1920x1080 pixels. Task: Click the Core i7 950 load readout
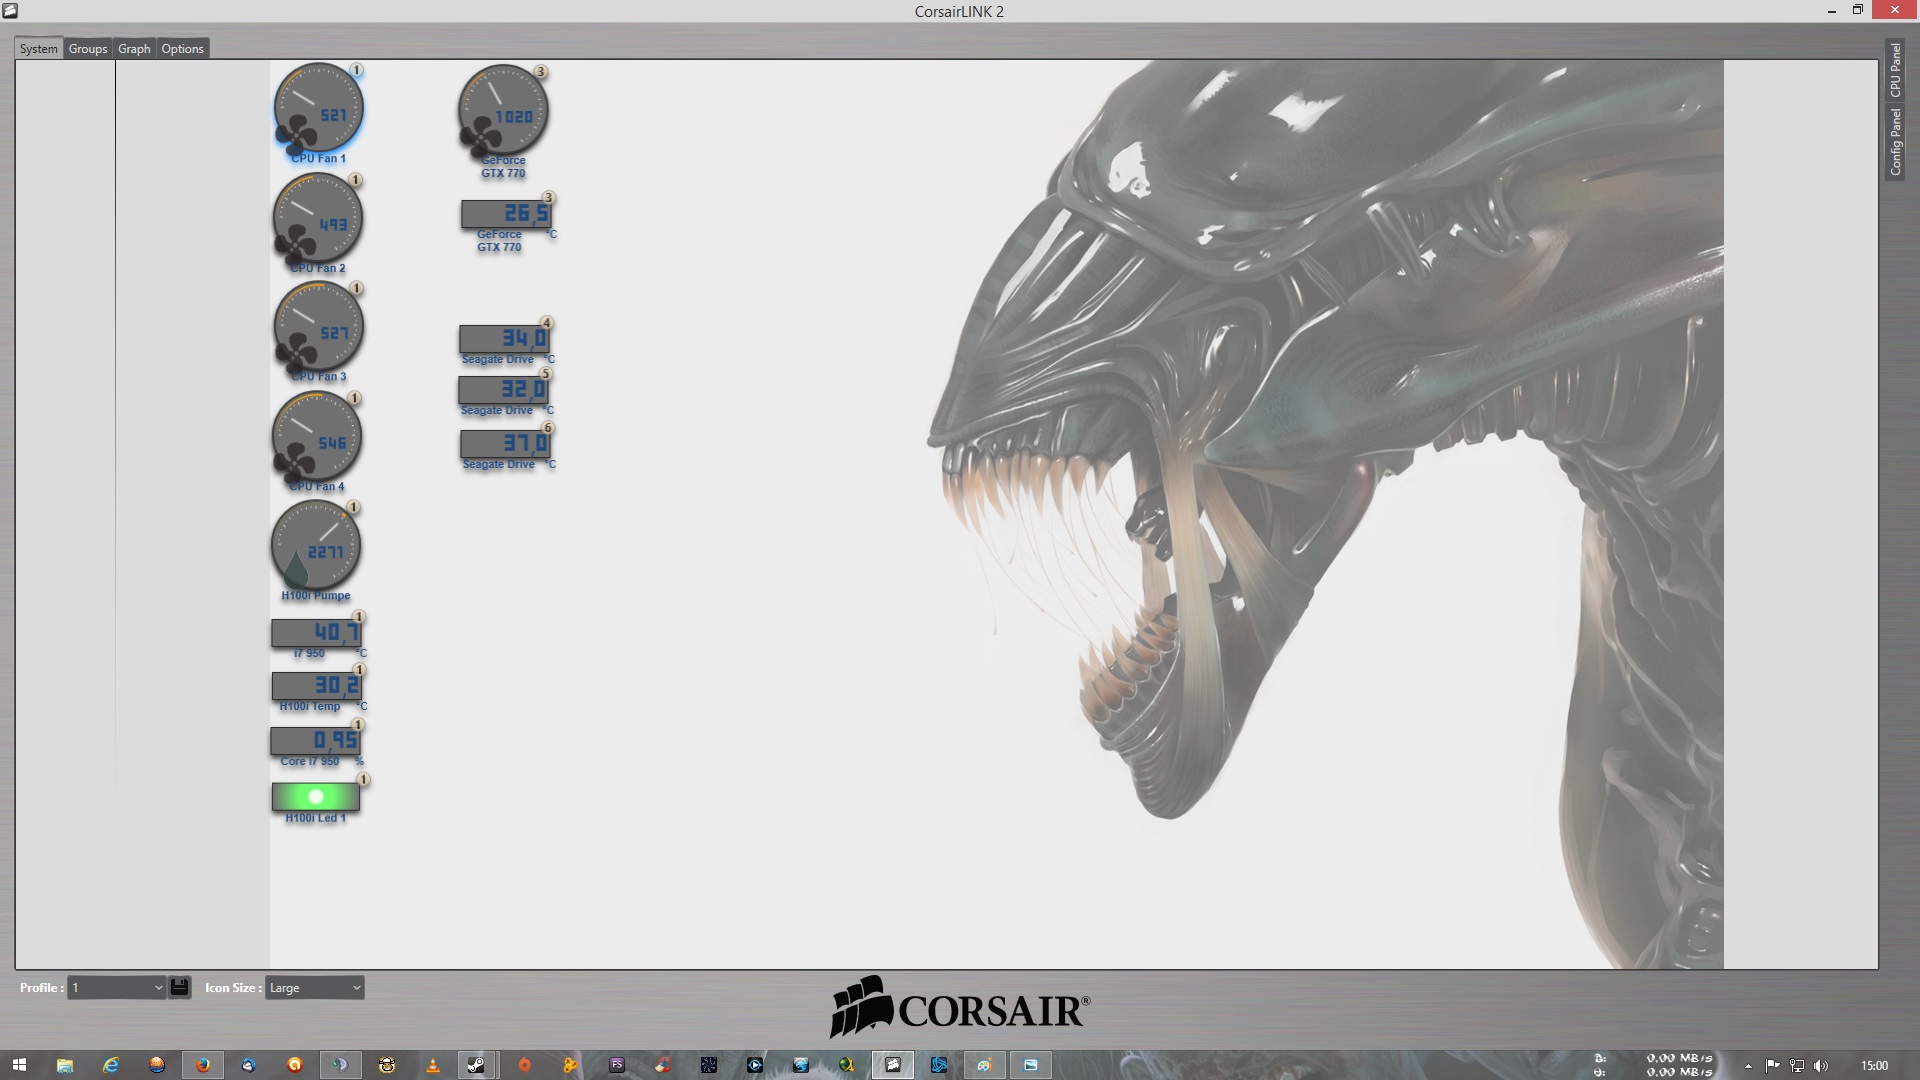pyautogui.click(x=315, y=741)
